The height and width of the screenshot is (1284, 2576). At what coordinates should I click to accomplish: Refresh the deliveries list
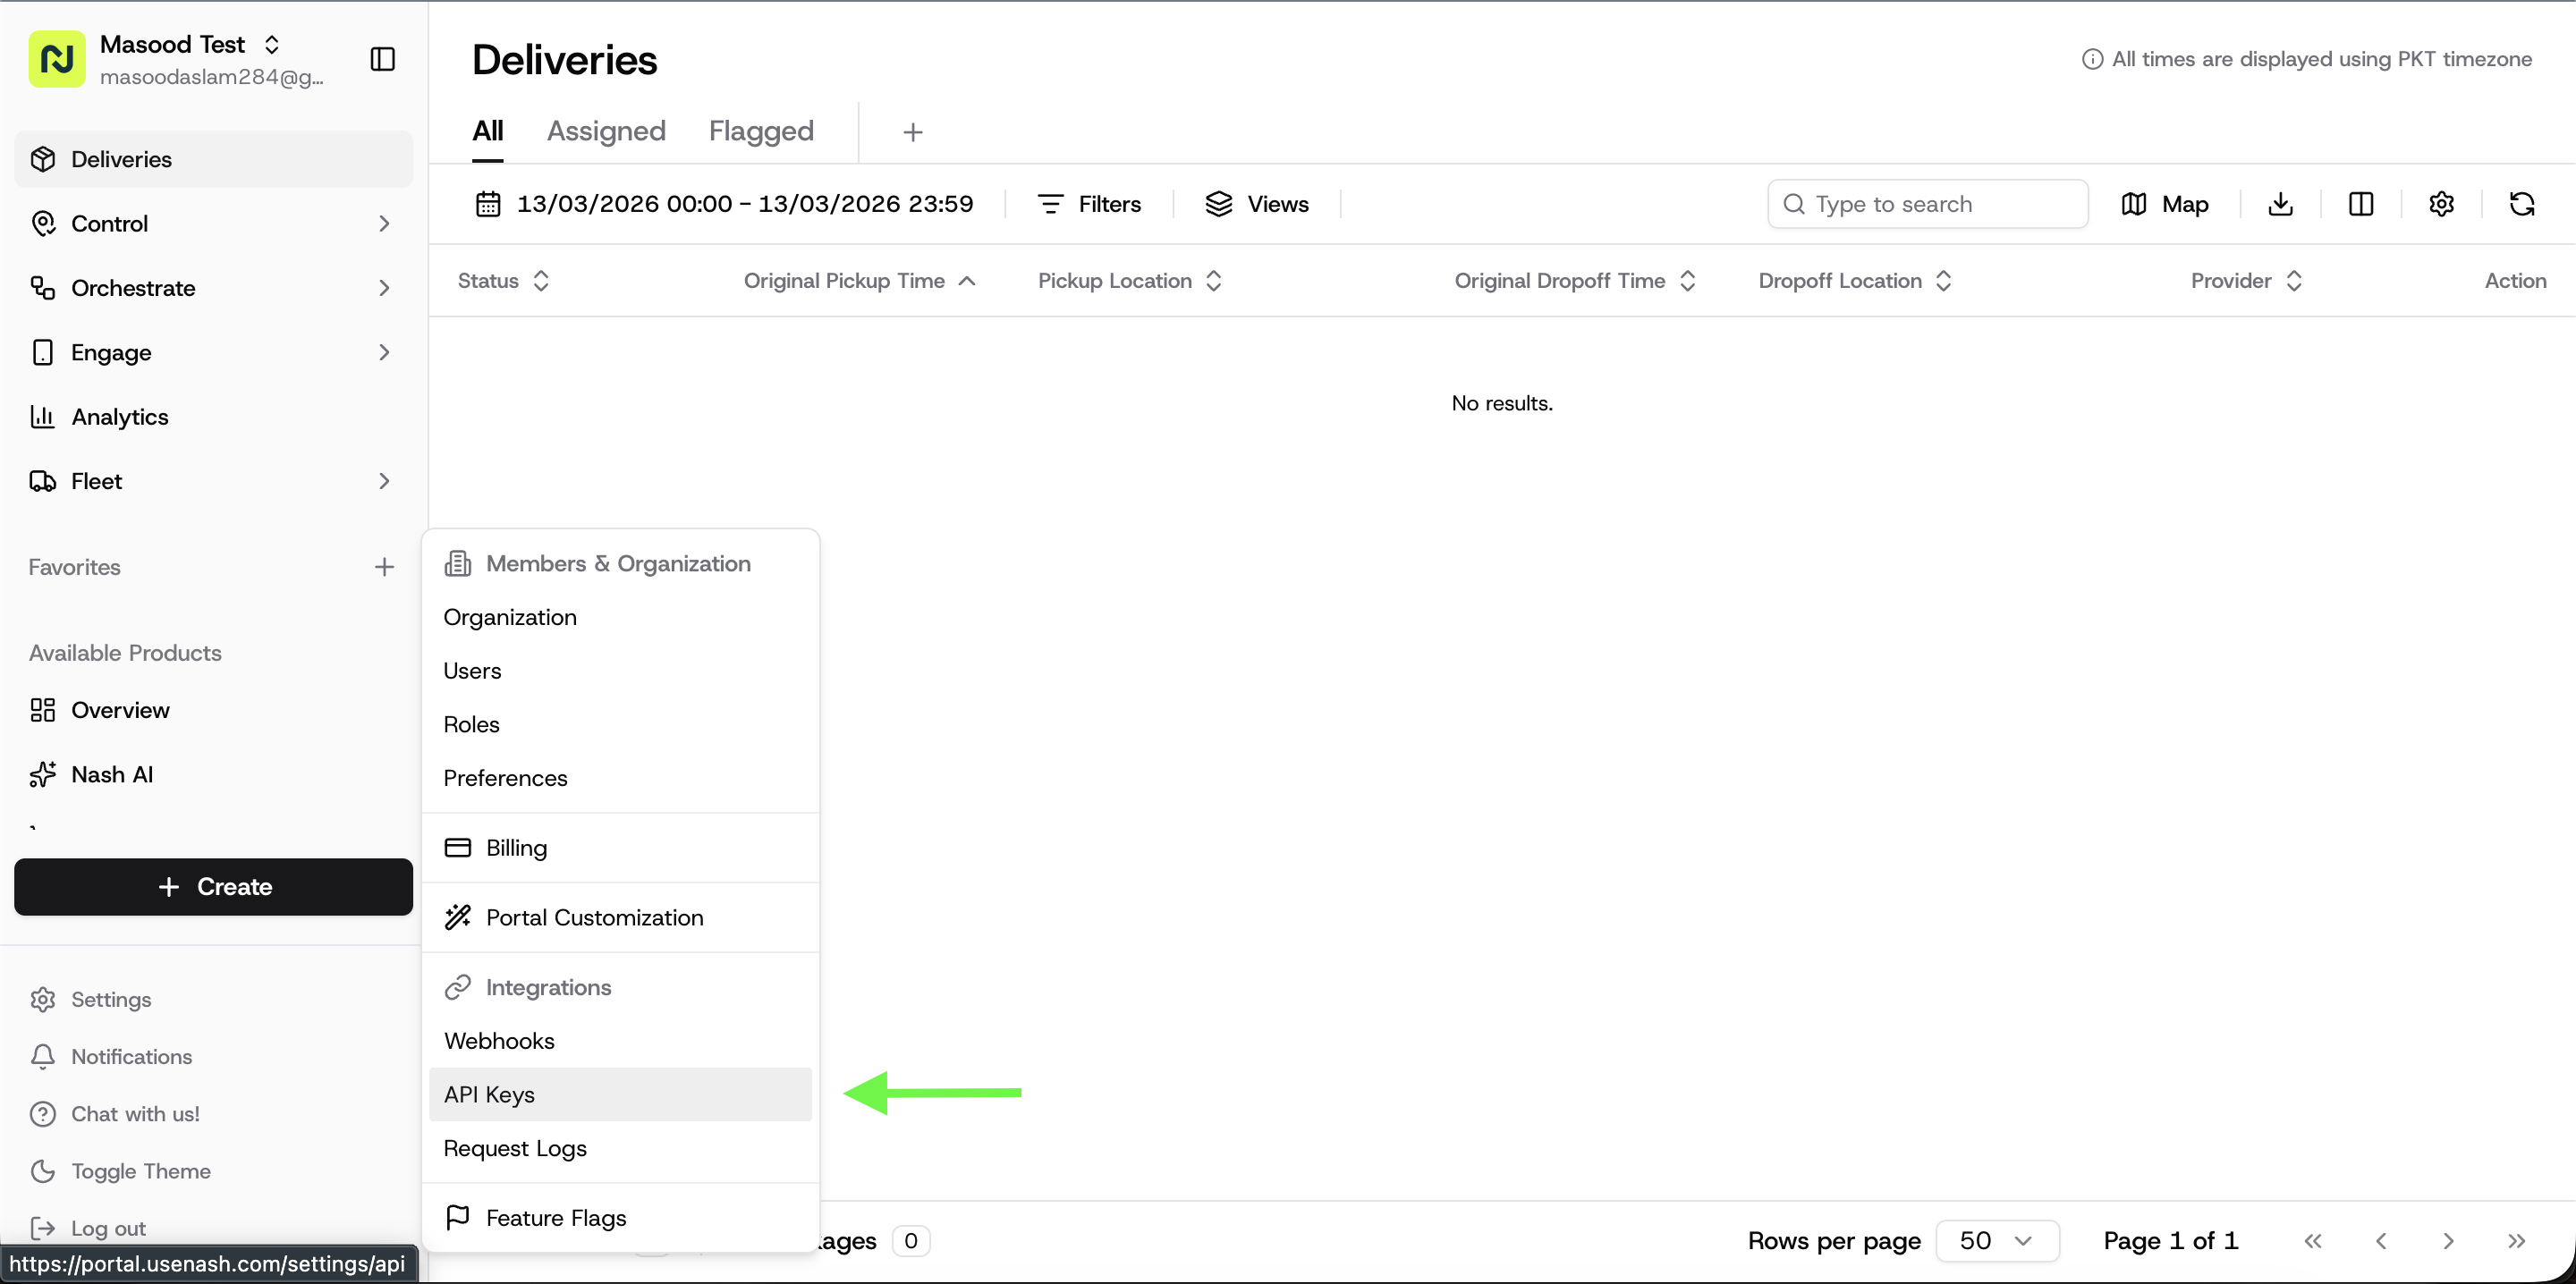click(2521, 204)
